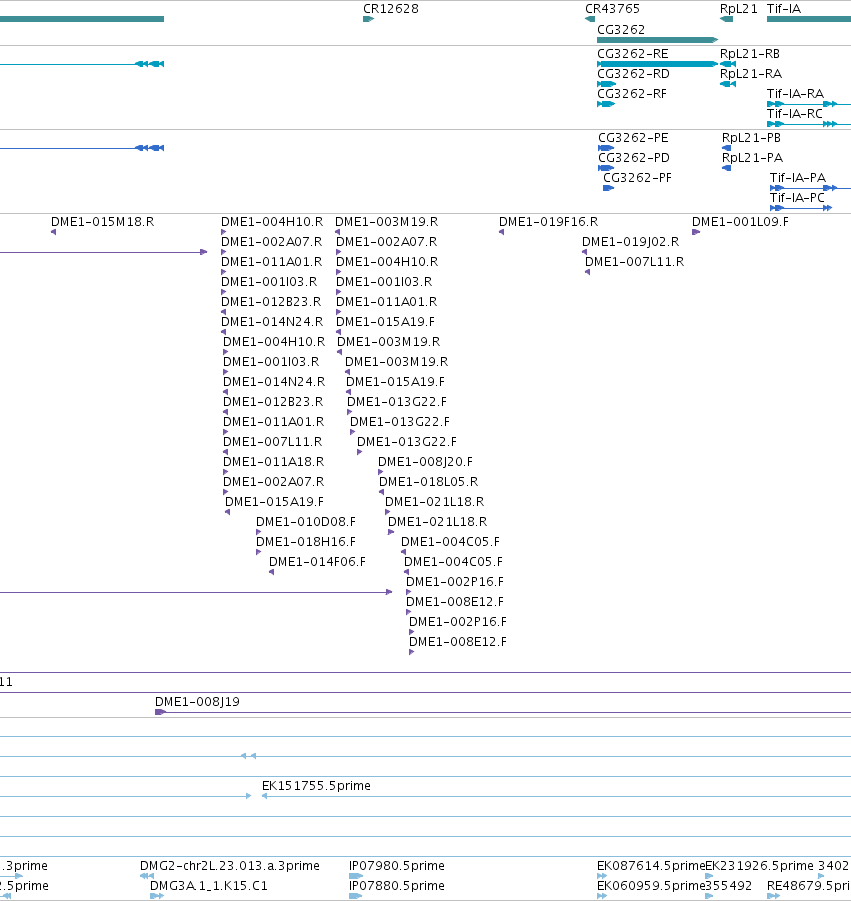
Task: Select protein Tif-IA-PC label
Action: pyautogui.click(x=798, y=198)
